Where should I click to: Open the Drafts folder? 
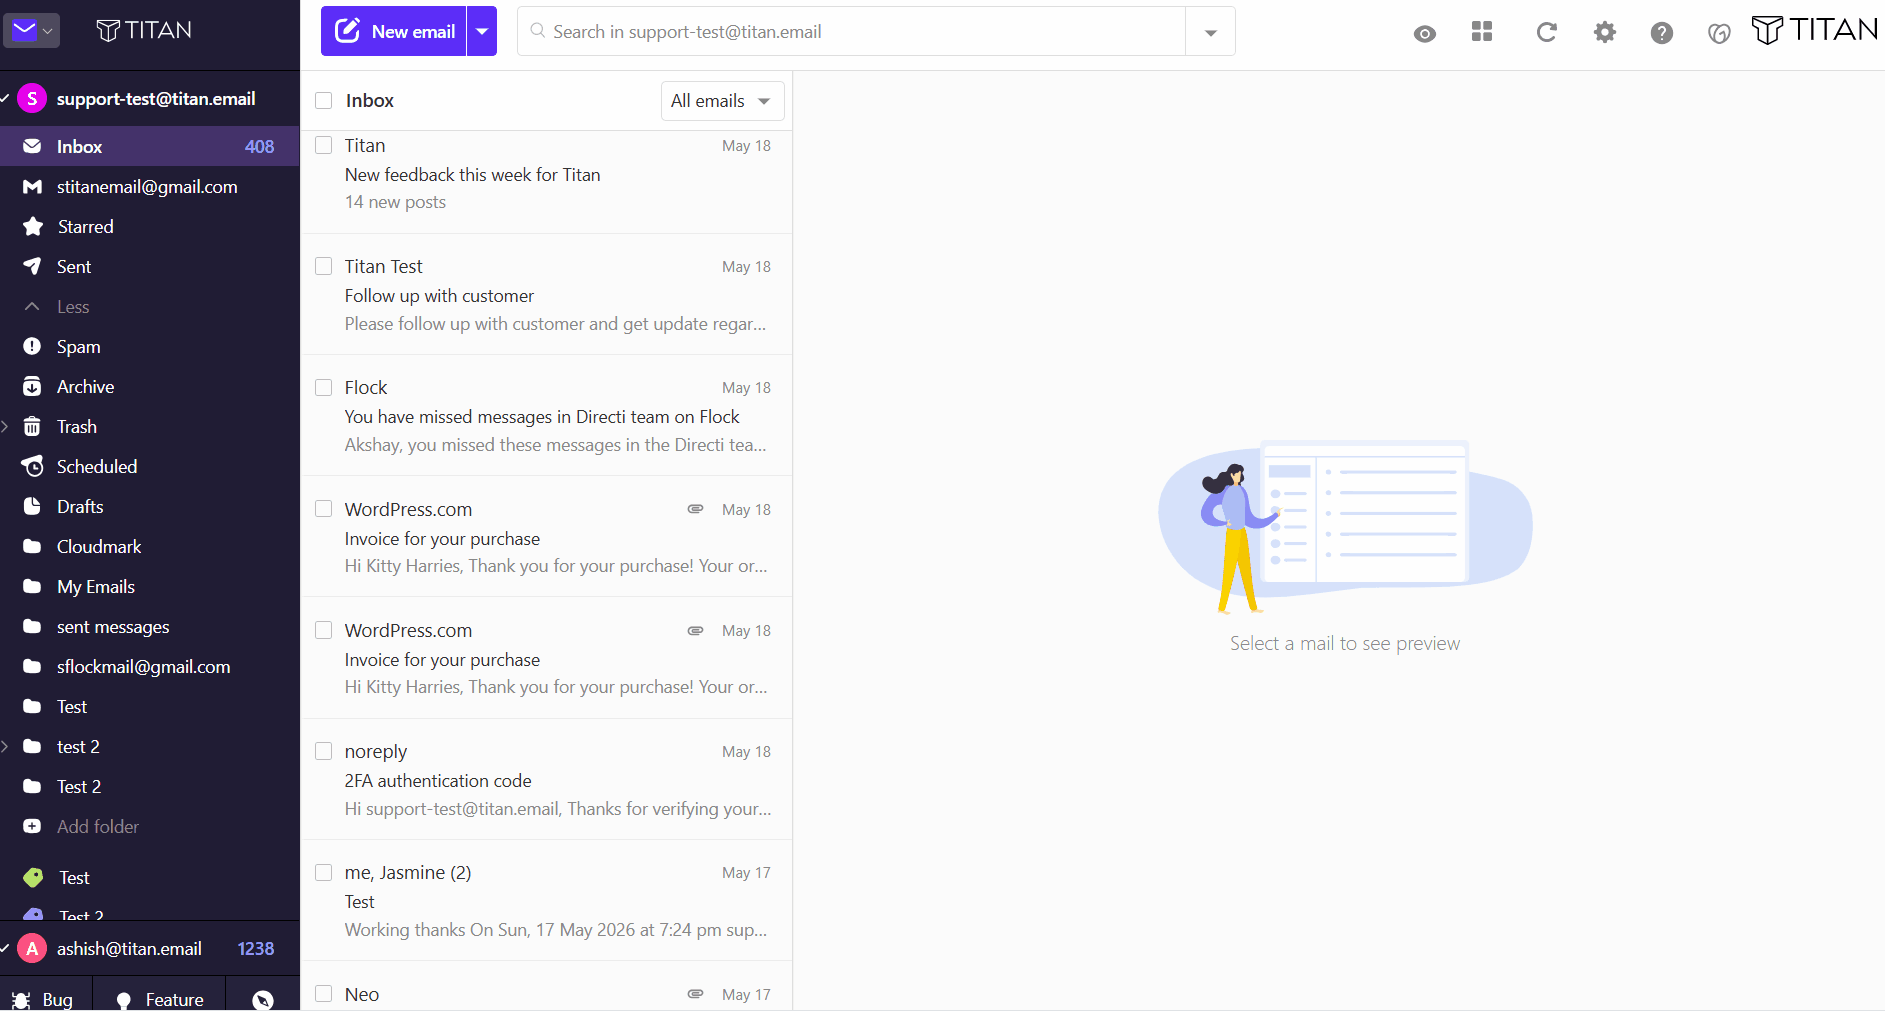tap(150, 507)
